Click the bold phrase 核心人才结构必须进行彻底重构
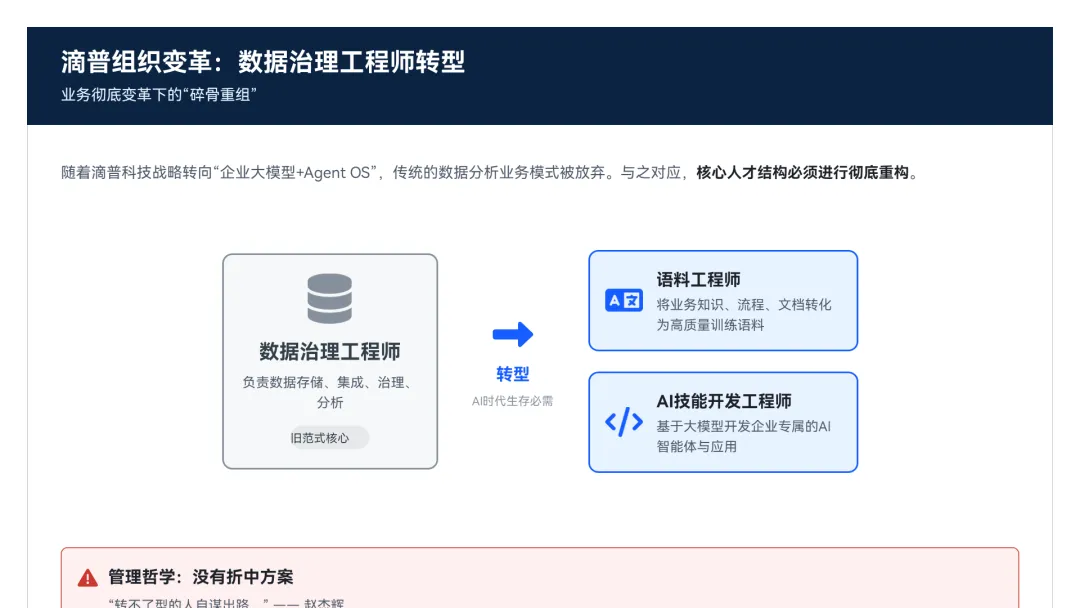 point(802,173)
